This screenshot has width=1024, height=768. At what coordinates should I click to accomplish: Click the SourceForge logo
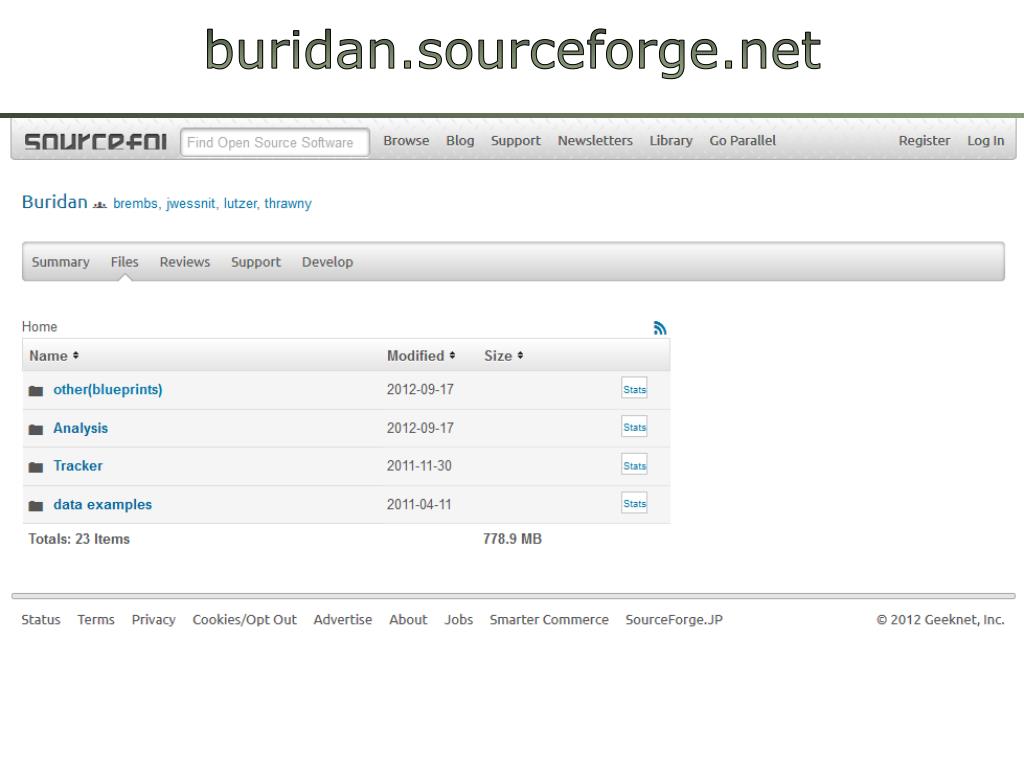(95, 141)
